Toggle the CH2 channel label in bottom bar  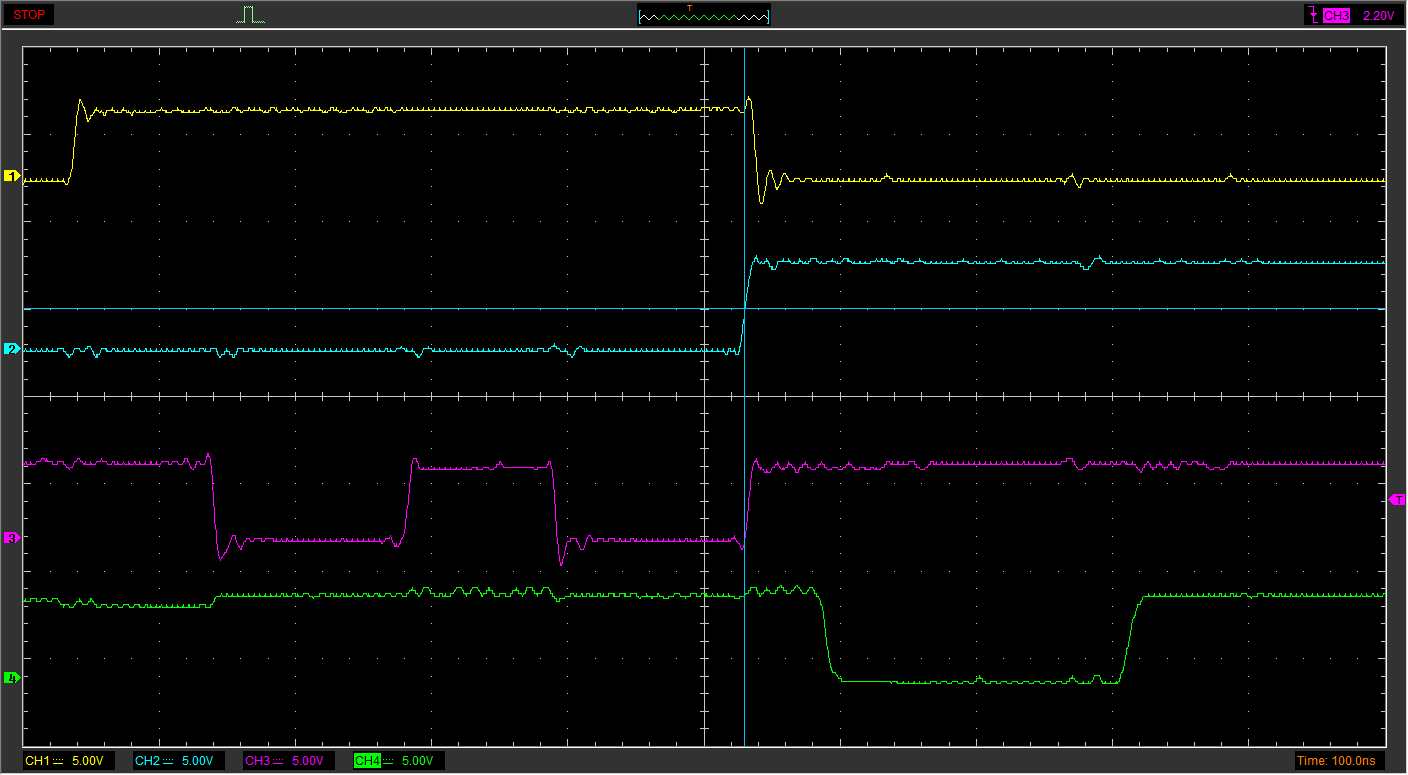point(148,761)
